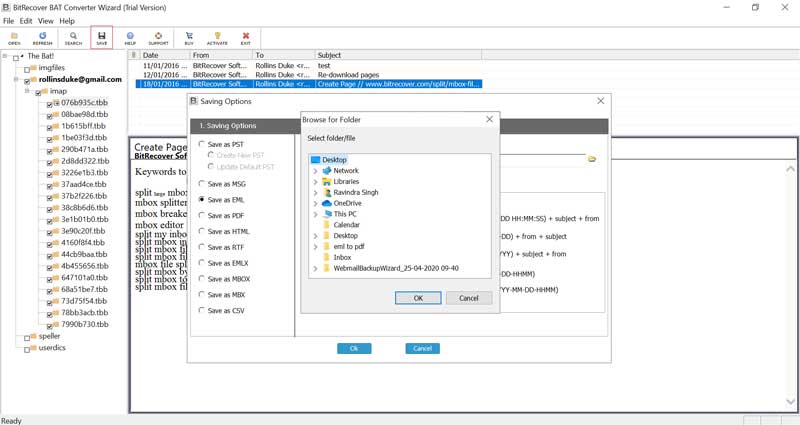Click OK in Browse for Folder
This screenshot has width=800, height=425.
418,298
